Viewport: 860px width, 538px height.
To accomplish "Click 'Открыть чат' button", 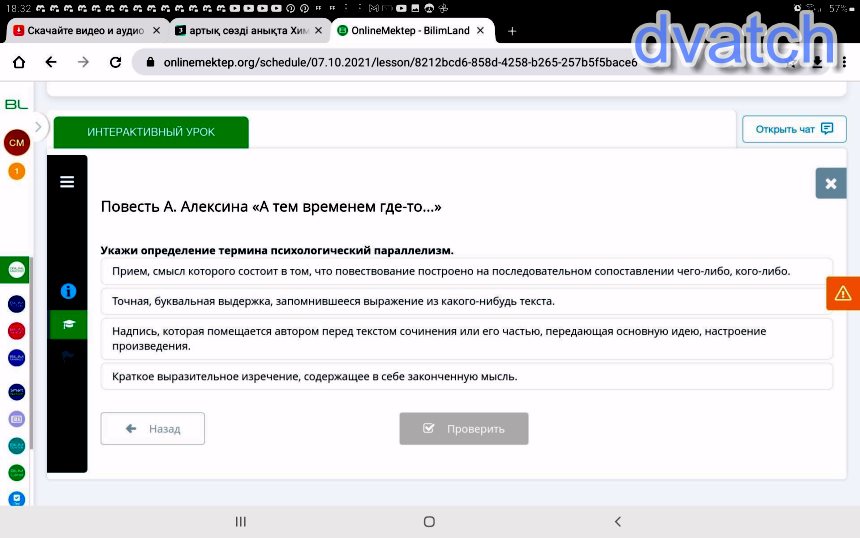I will click(794, 129).
